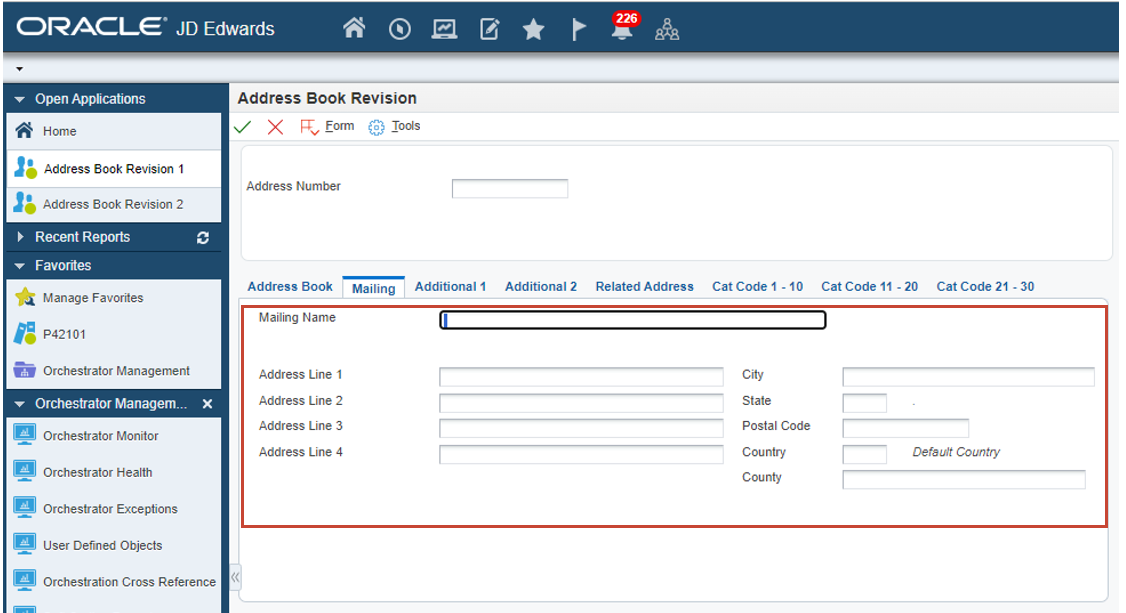Open Manage Favorites link
1126x613 pixels.
pyautogui.click(x=93, y=298)
